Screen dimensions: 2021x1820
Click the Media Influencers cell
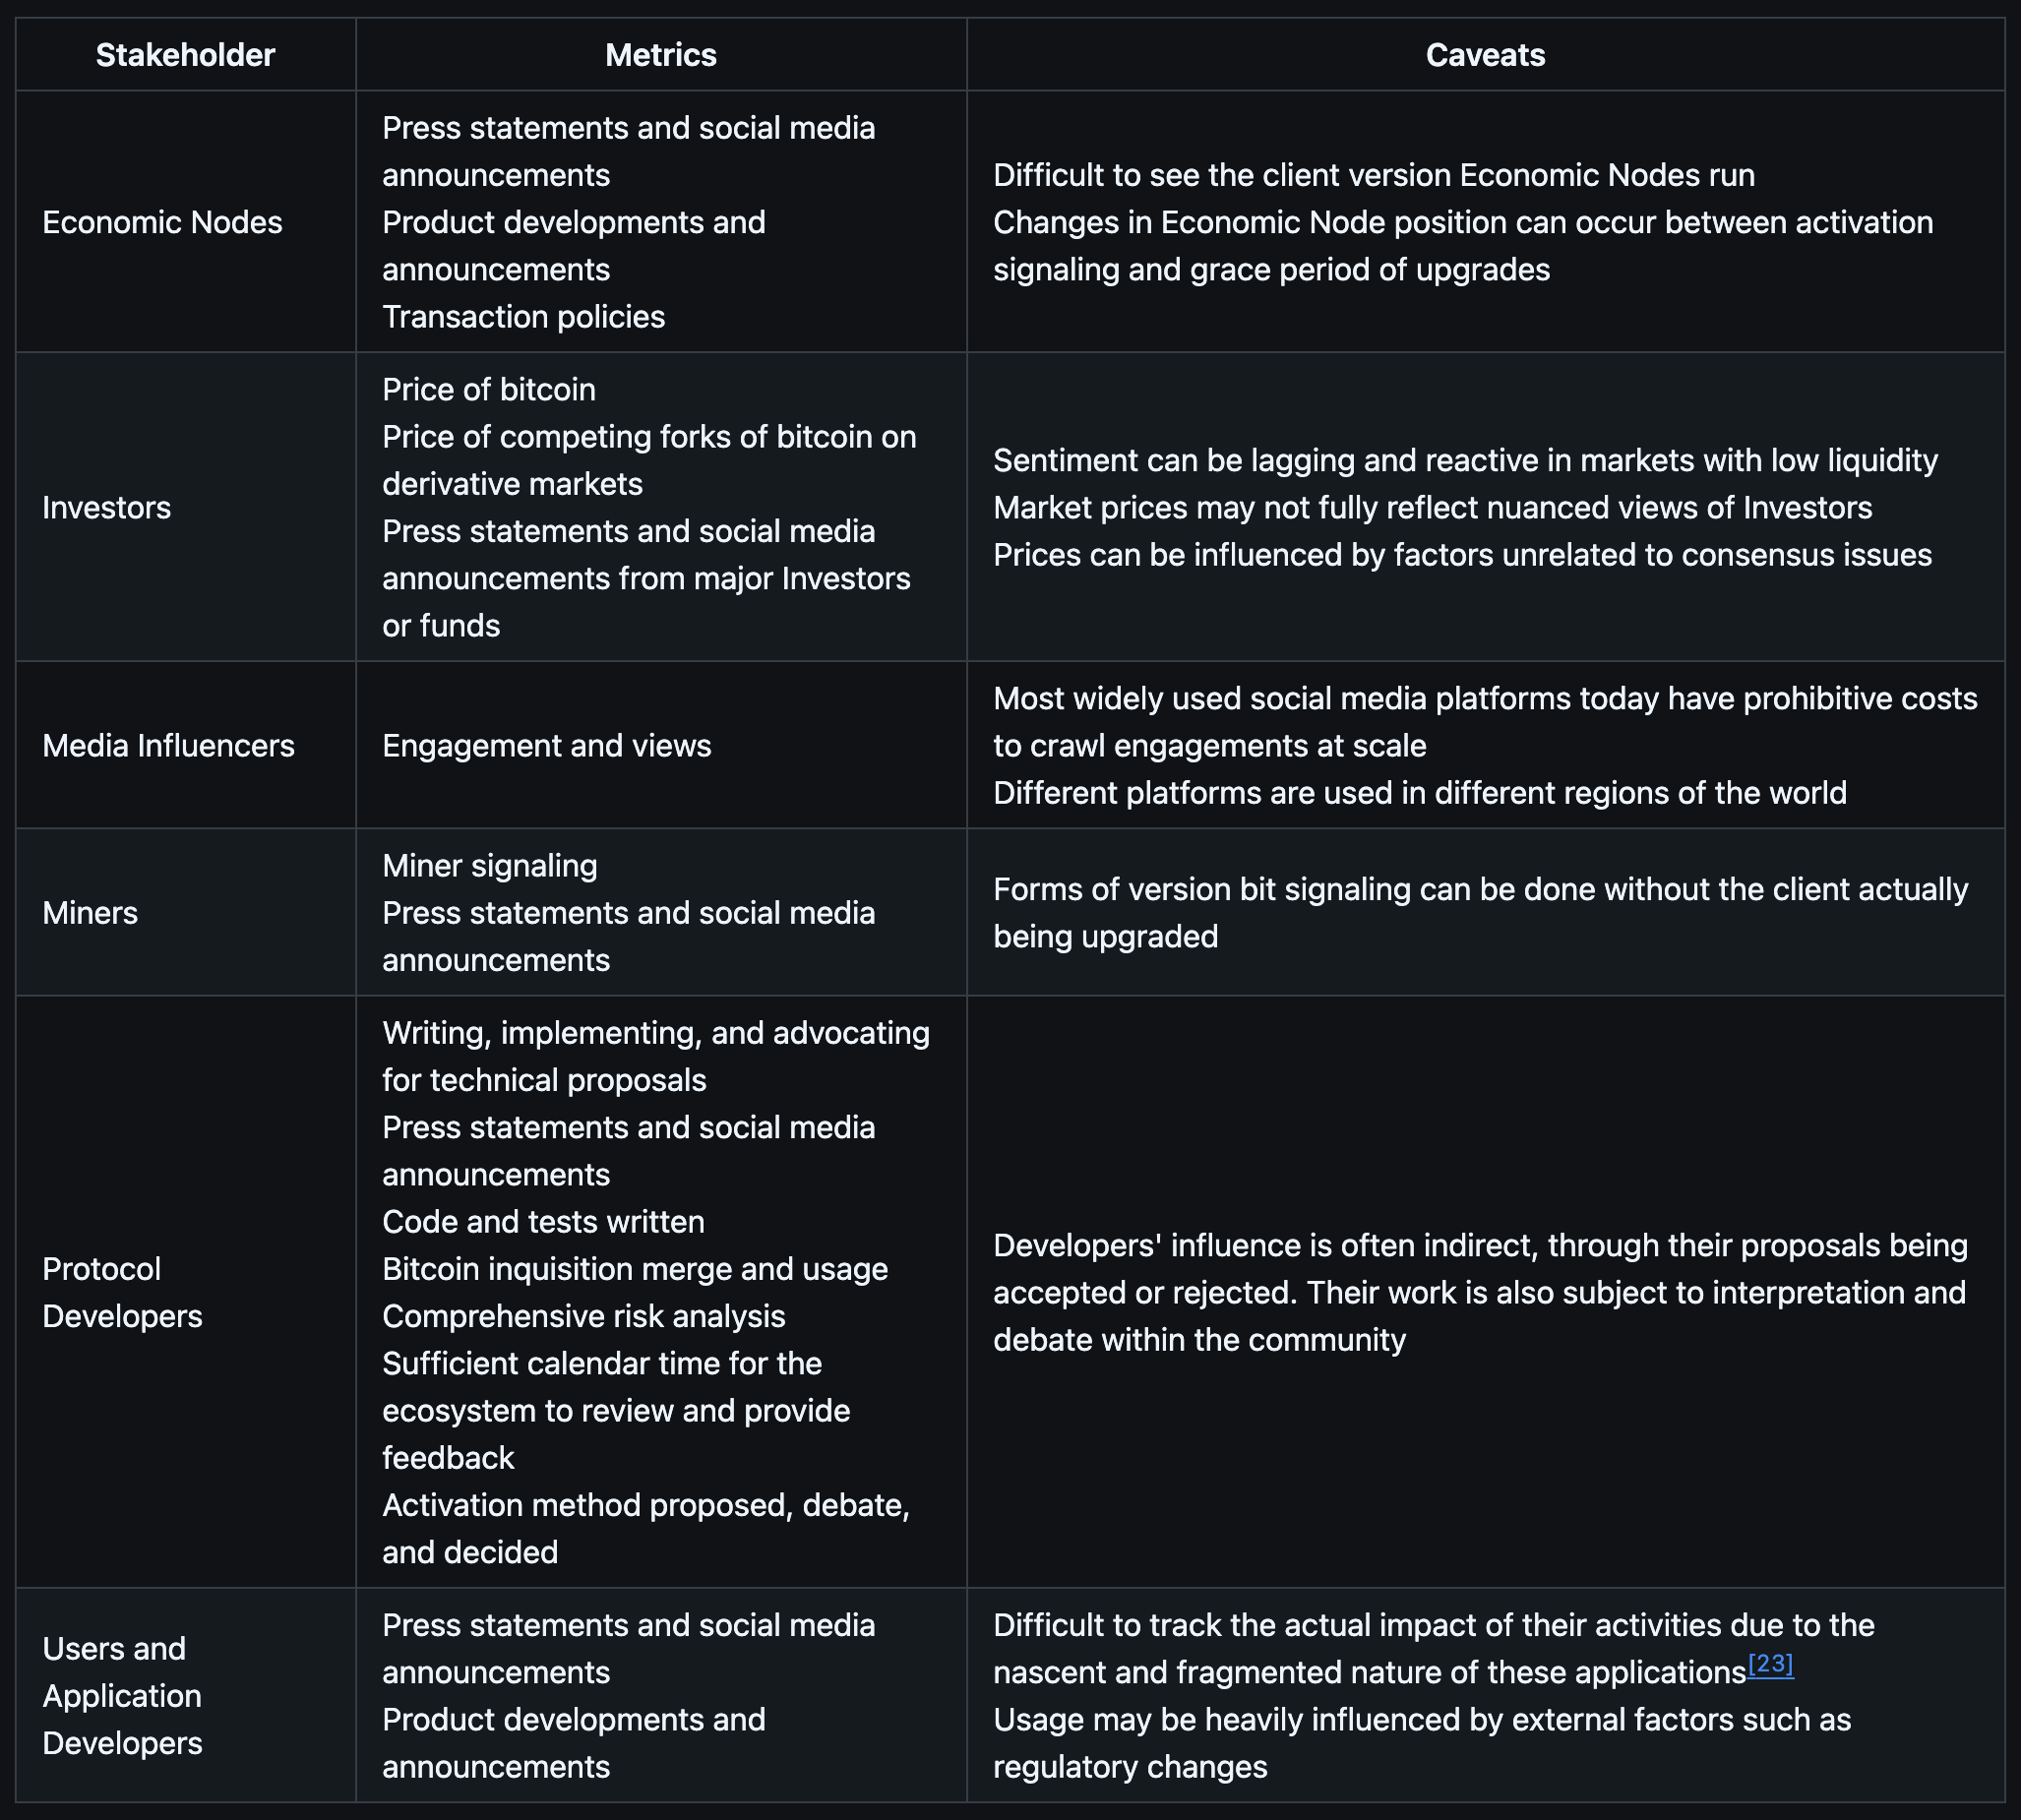(x=168, y=746)
